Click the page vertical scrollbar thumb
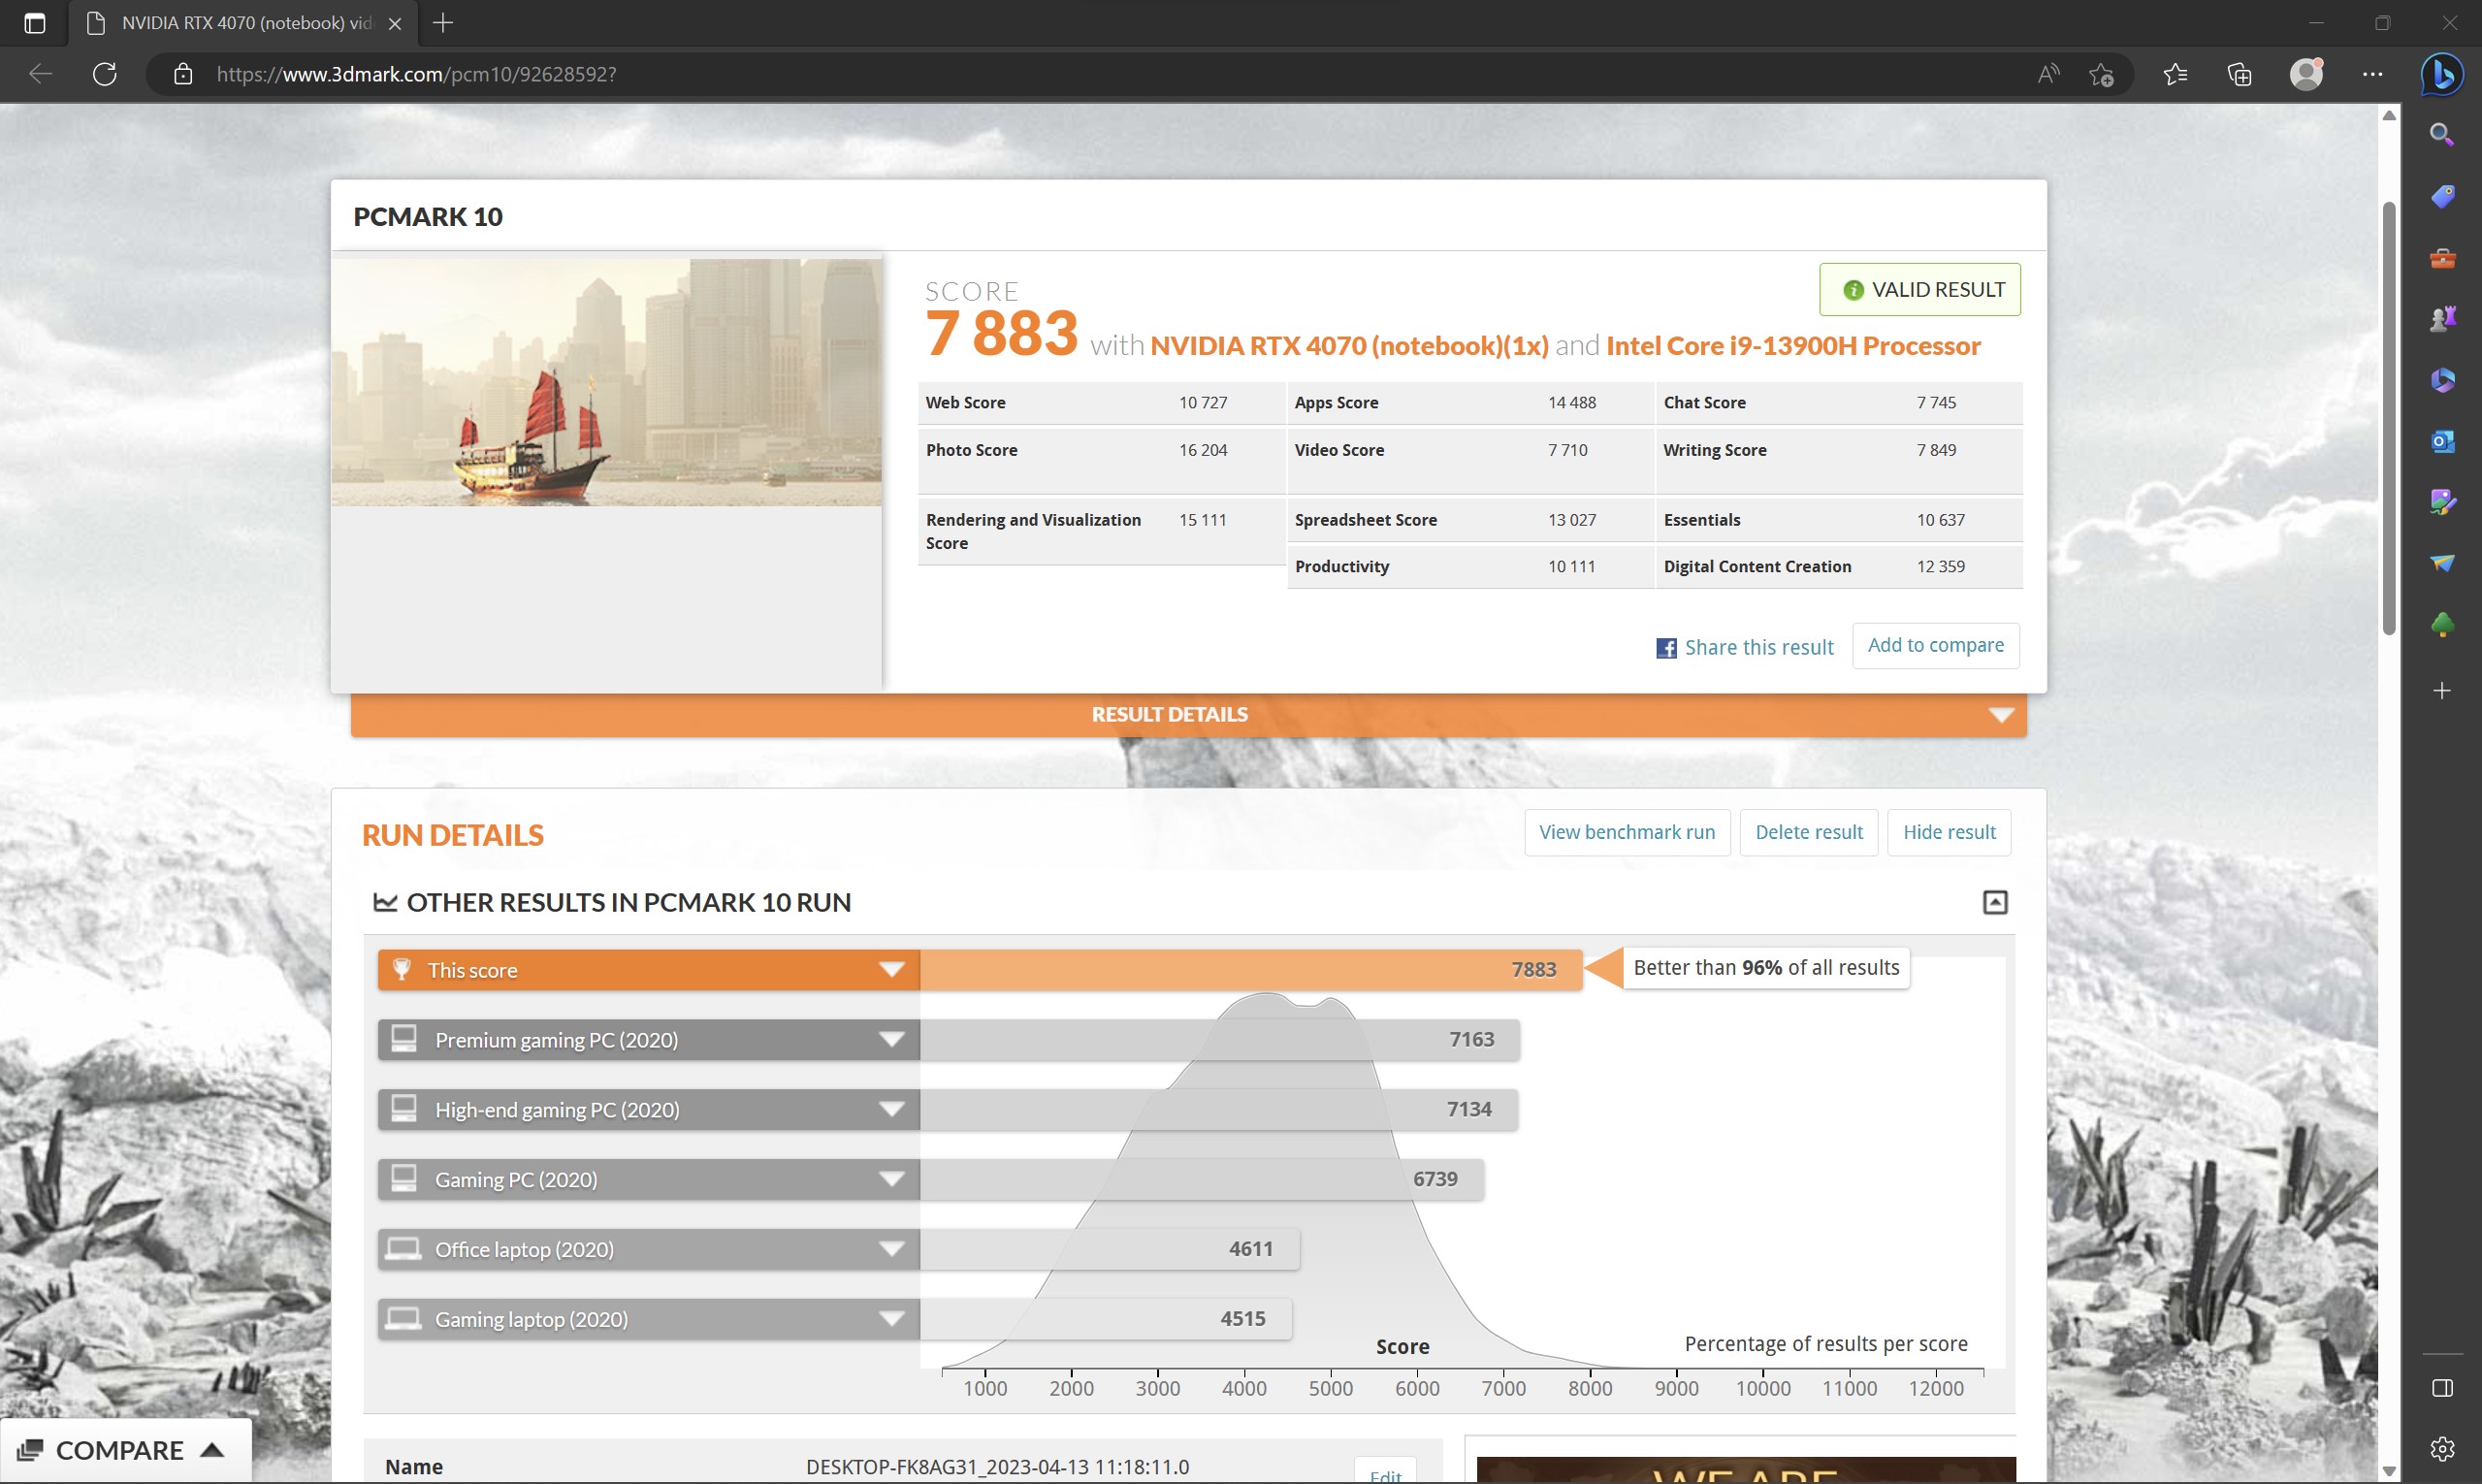This screenshot has width=2482, height=1484. [x=2388, y=420]
